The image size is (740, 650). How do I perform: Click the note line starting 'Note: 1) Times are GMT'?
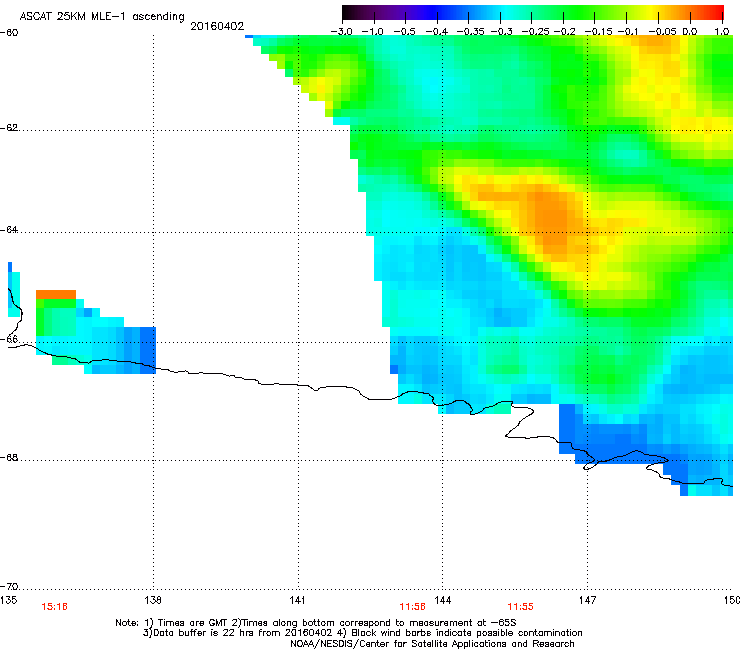[x=316, y=623]
